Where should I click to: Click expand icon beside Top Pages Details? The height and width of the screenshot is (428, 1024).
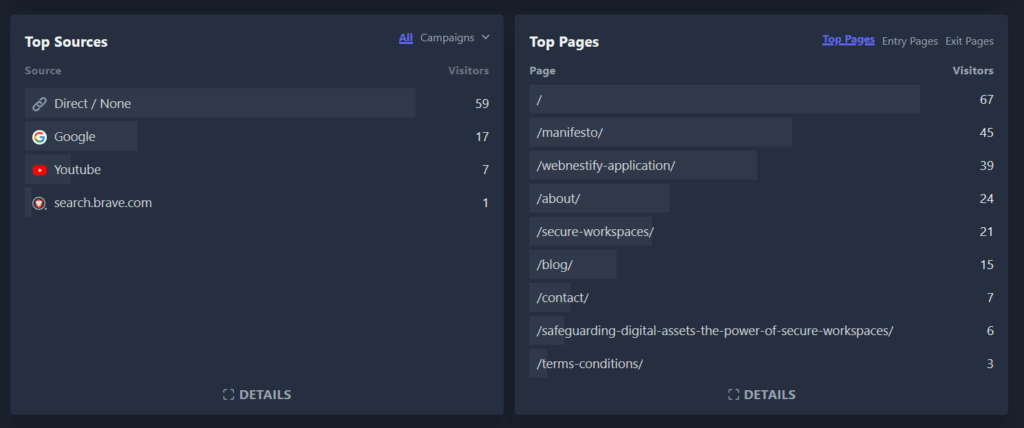733,395
